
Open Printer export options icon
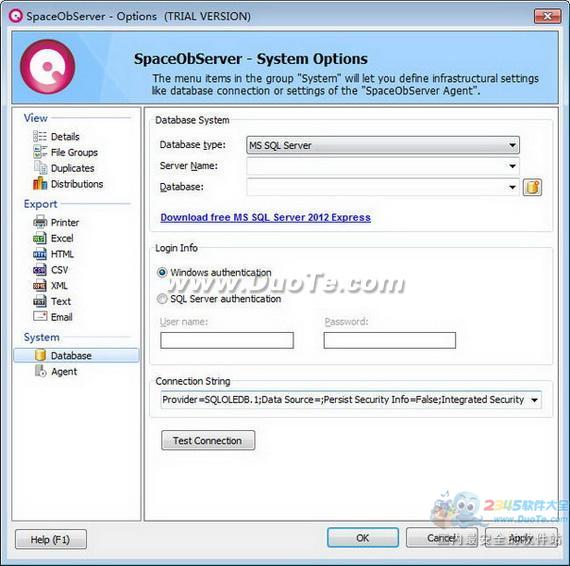(40, 222)
